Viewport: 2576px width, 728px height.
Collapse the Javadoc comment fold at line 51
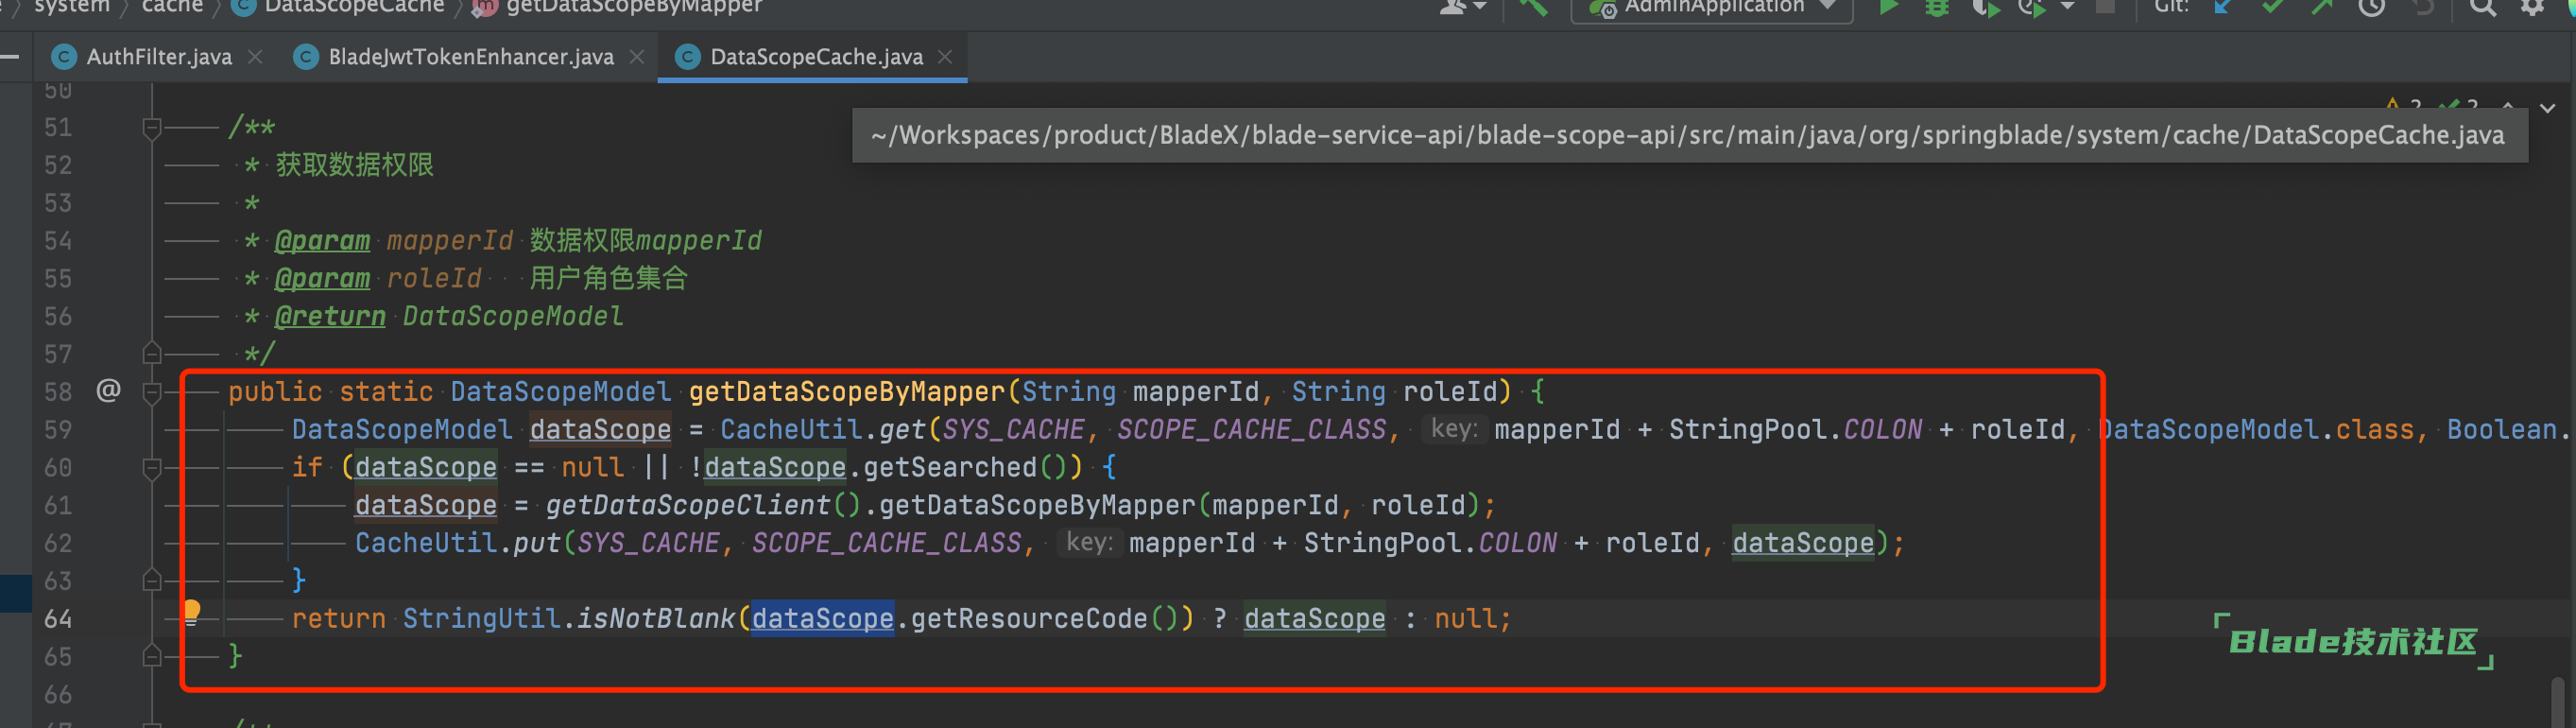152,128
